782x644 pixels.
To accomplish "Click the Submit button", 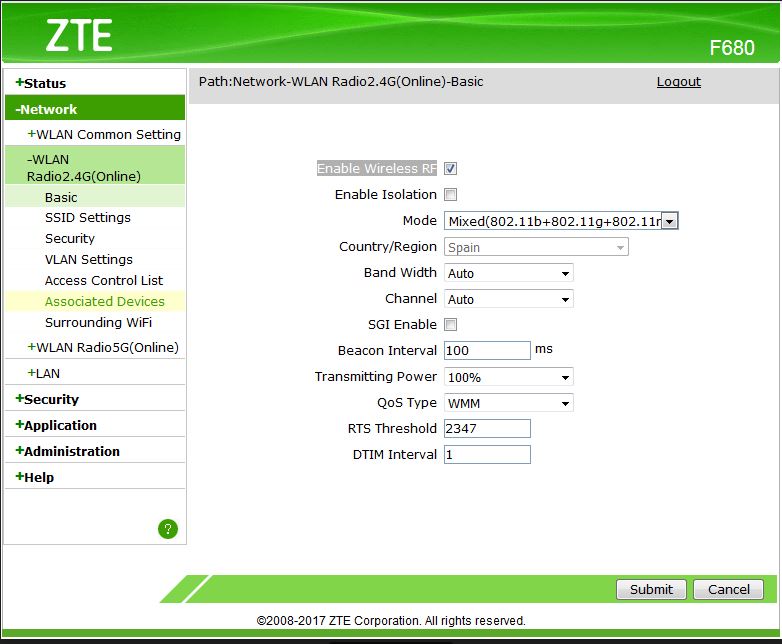I will [651, 590].
